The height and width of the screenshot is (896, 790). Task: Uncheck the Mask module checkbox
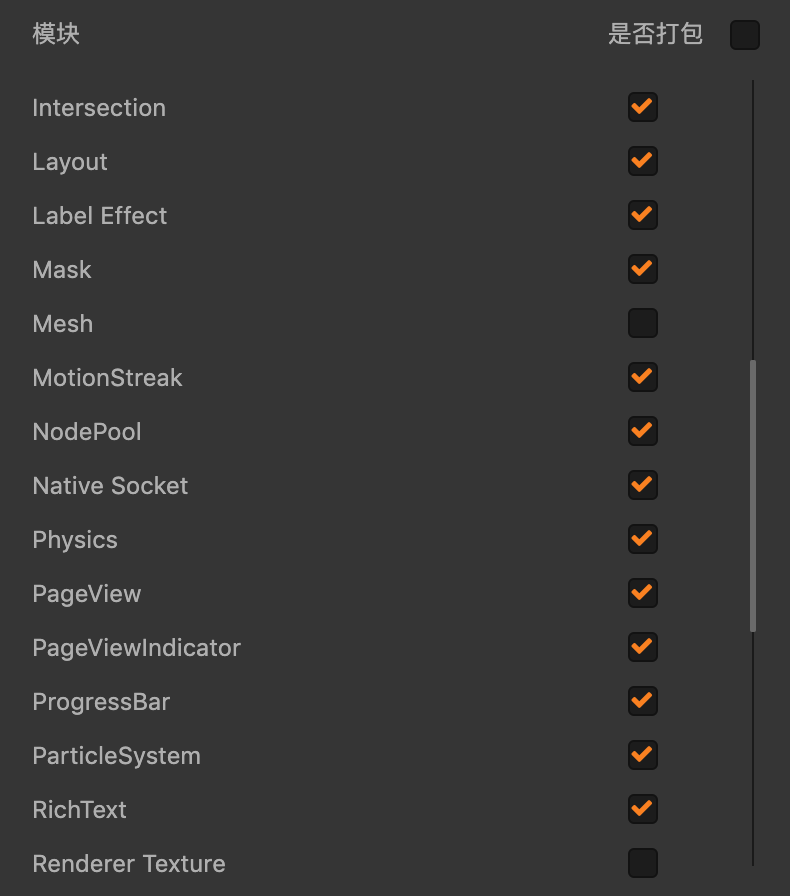pos(642,269)
